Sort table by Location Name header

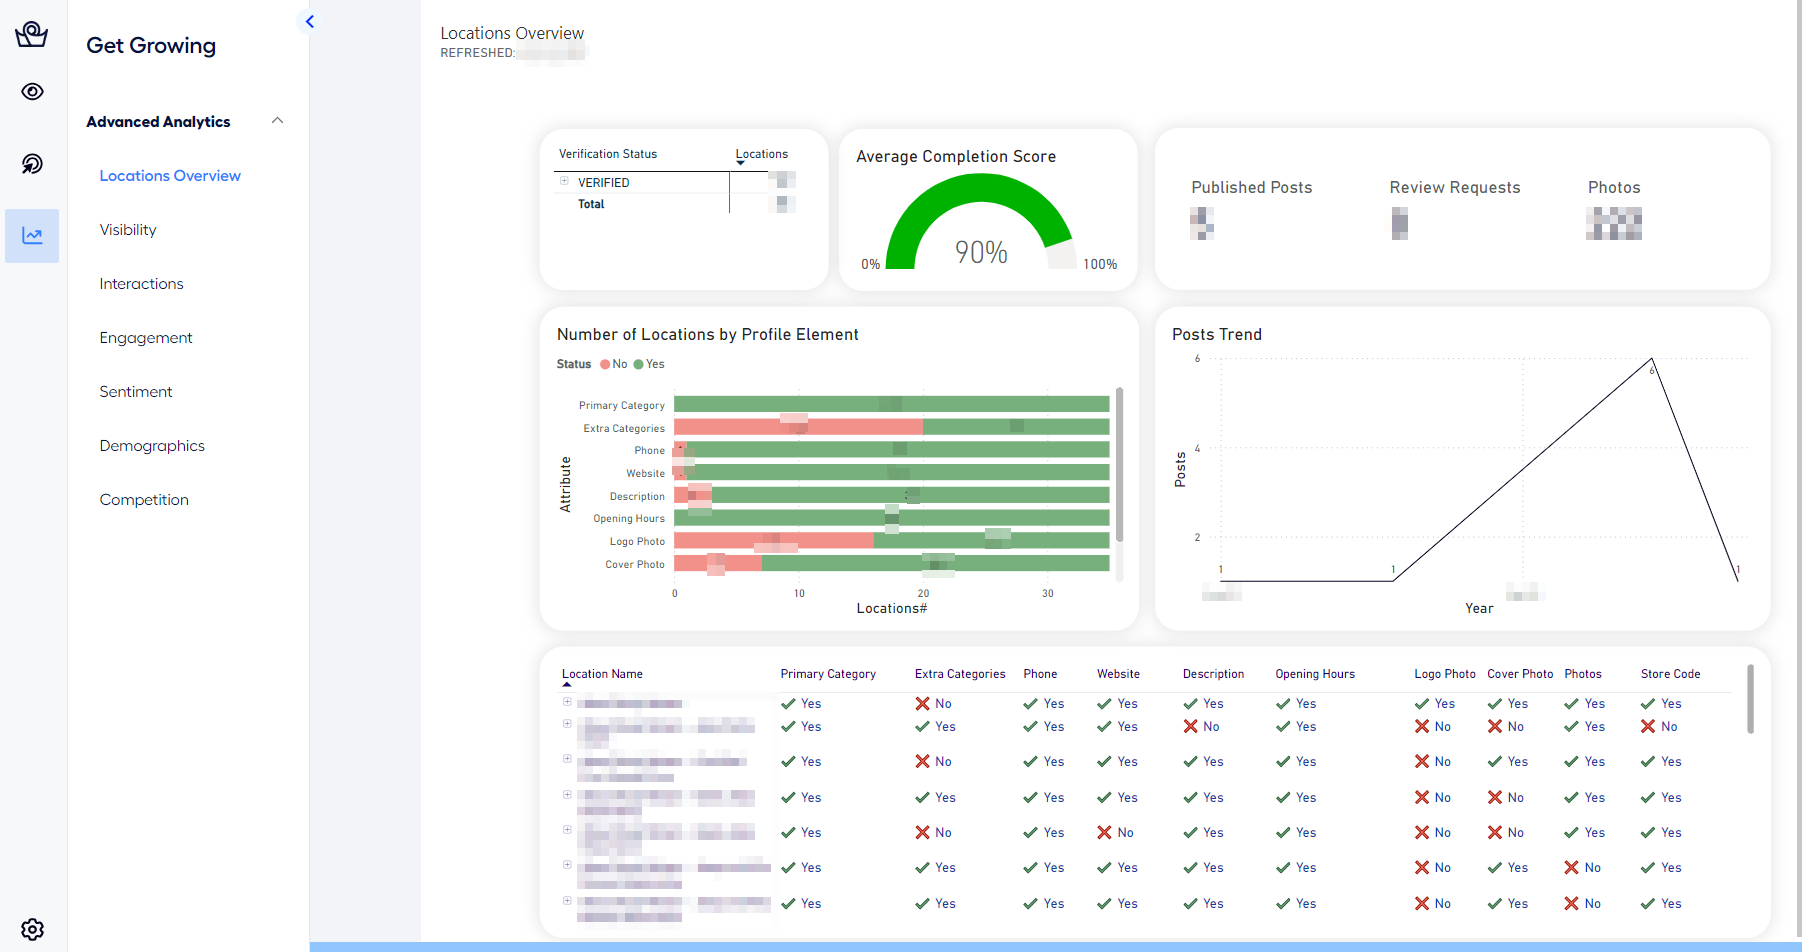[602, 674]
